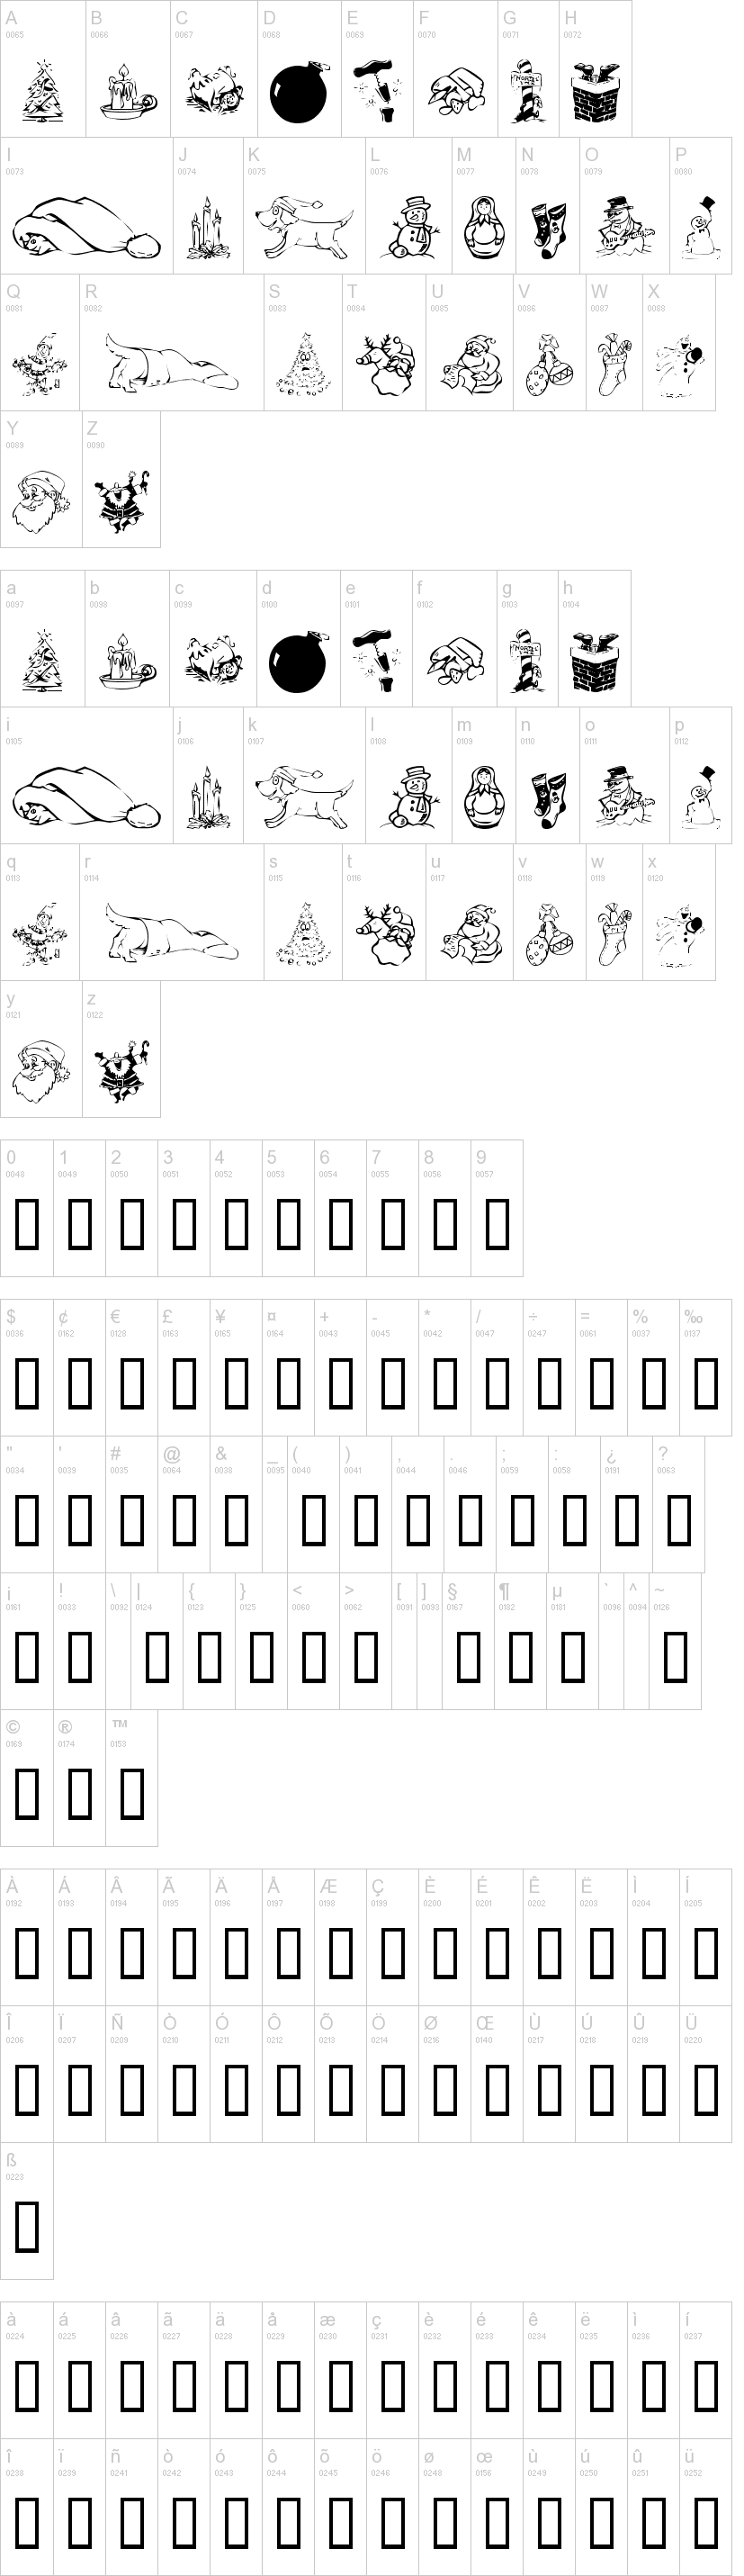Select the three candles glyph under J
This screenshot has height=2576, width=744.
(x=209, y=229)
